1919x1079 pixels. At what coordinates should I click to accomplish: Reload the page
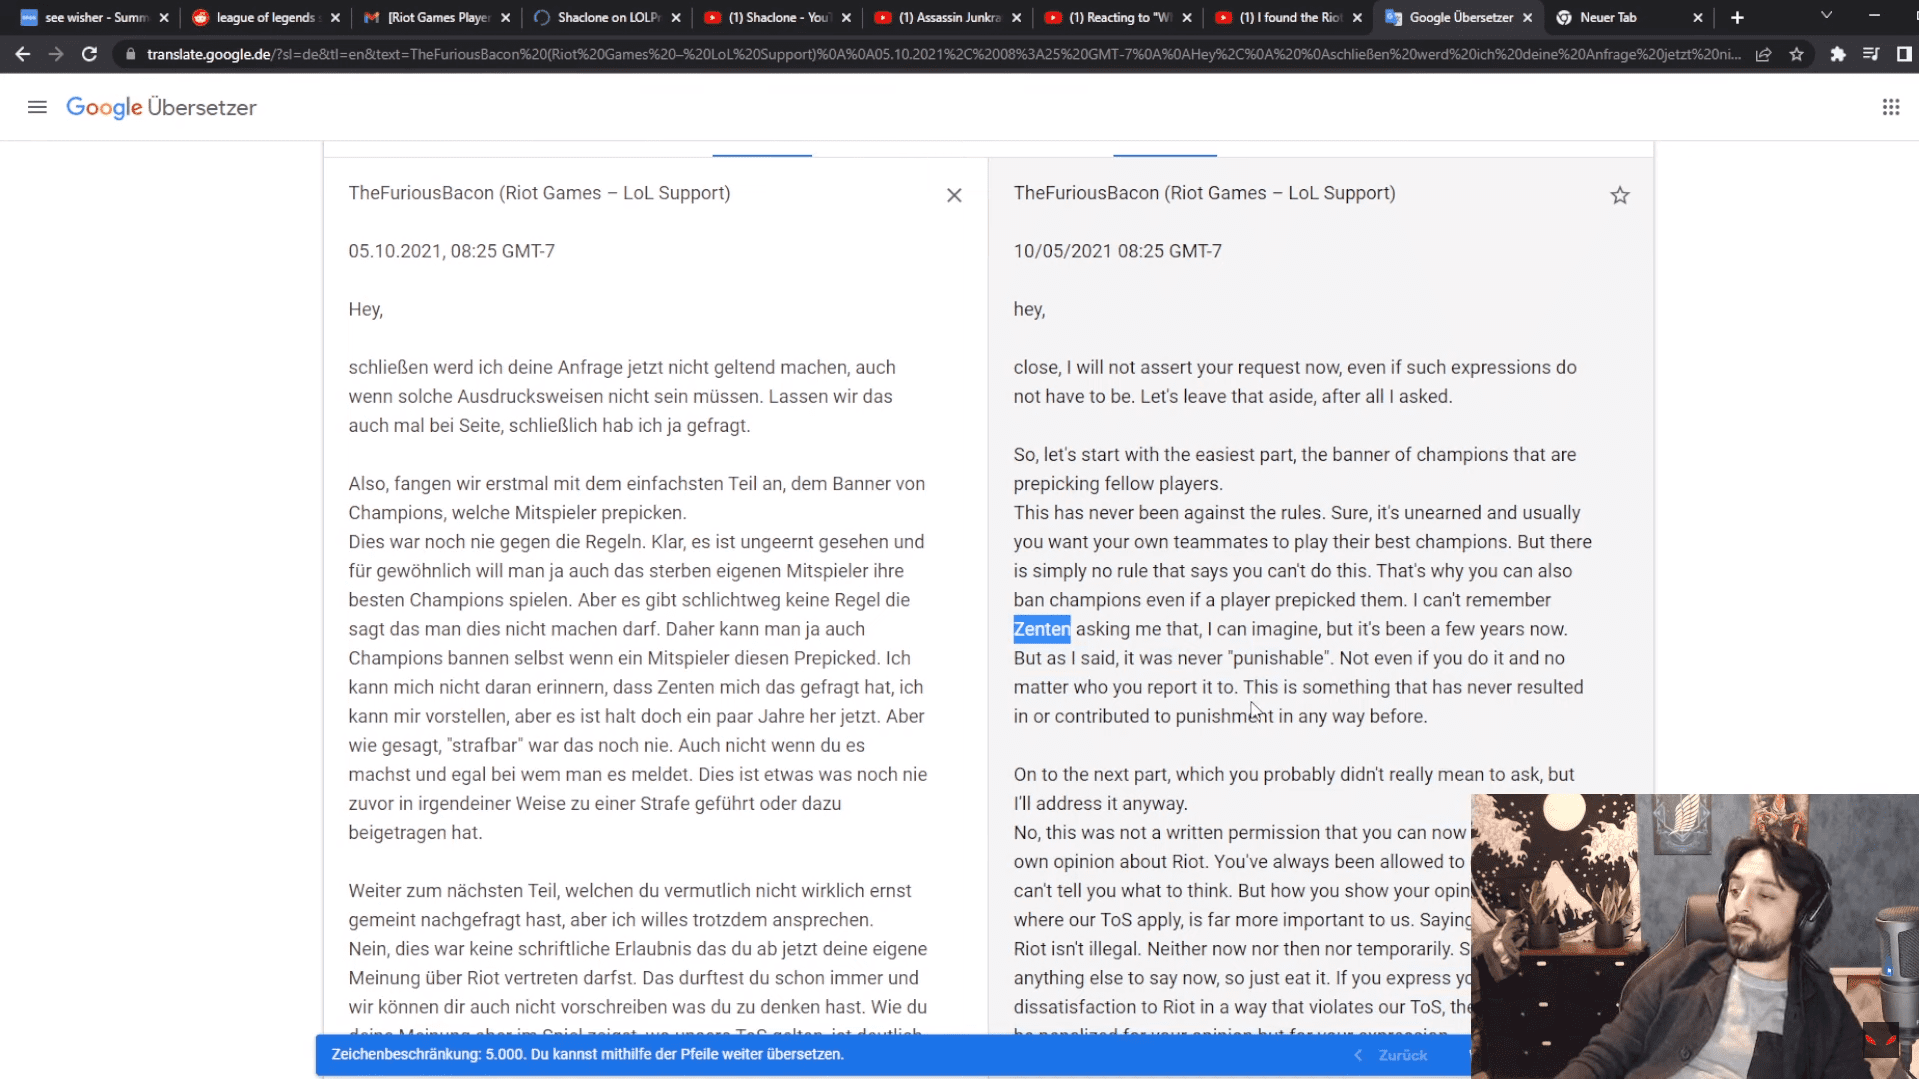coord(89,54)
